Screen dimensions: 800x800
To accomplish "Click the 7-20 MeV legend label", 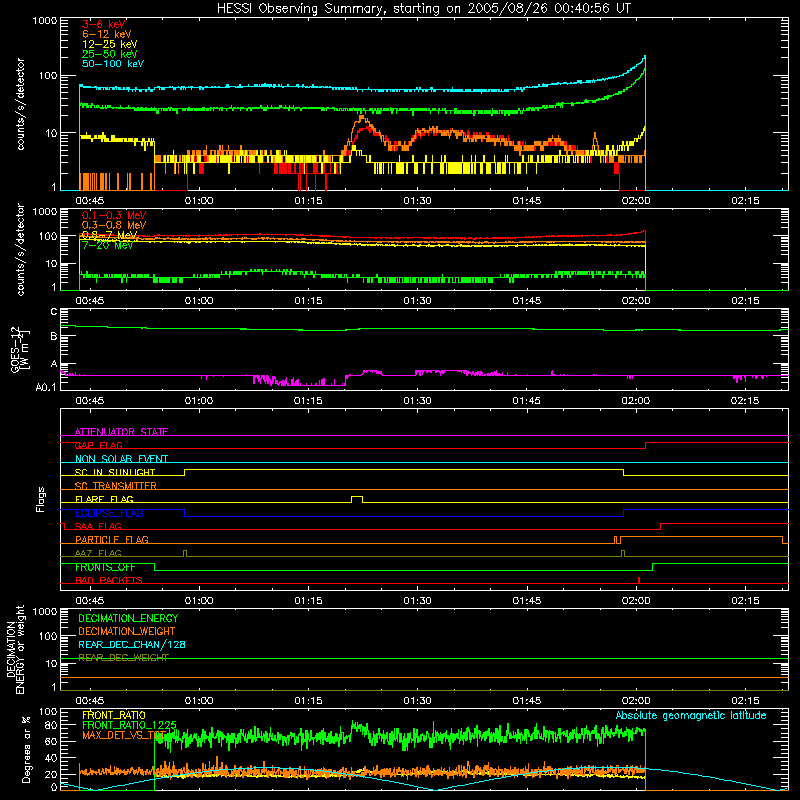I will 108,245.
